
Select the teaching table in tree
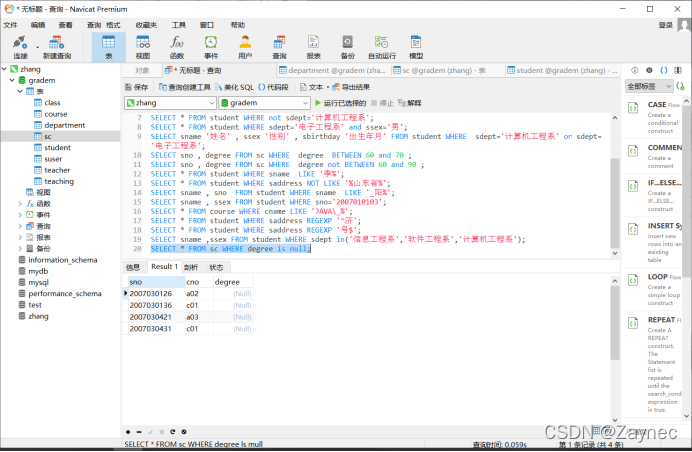pos(59,181)
